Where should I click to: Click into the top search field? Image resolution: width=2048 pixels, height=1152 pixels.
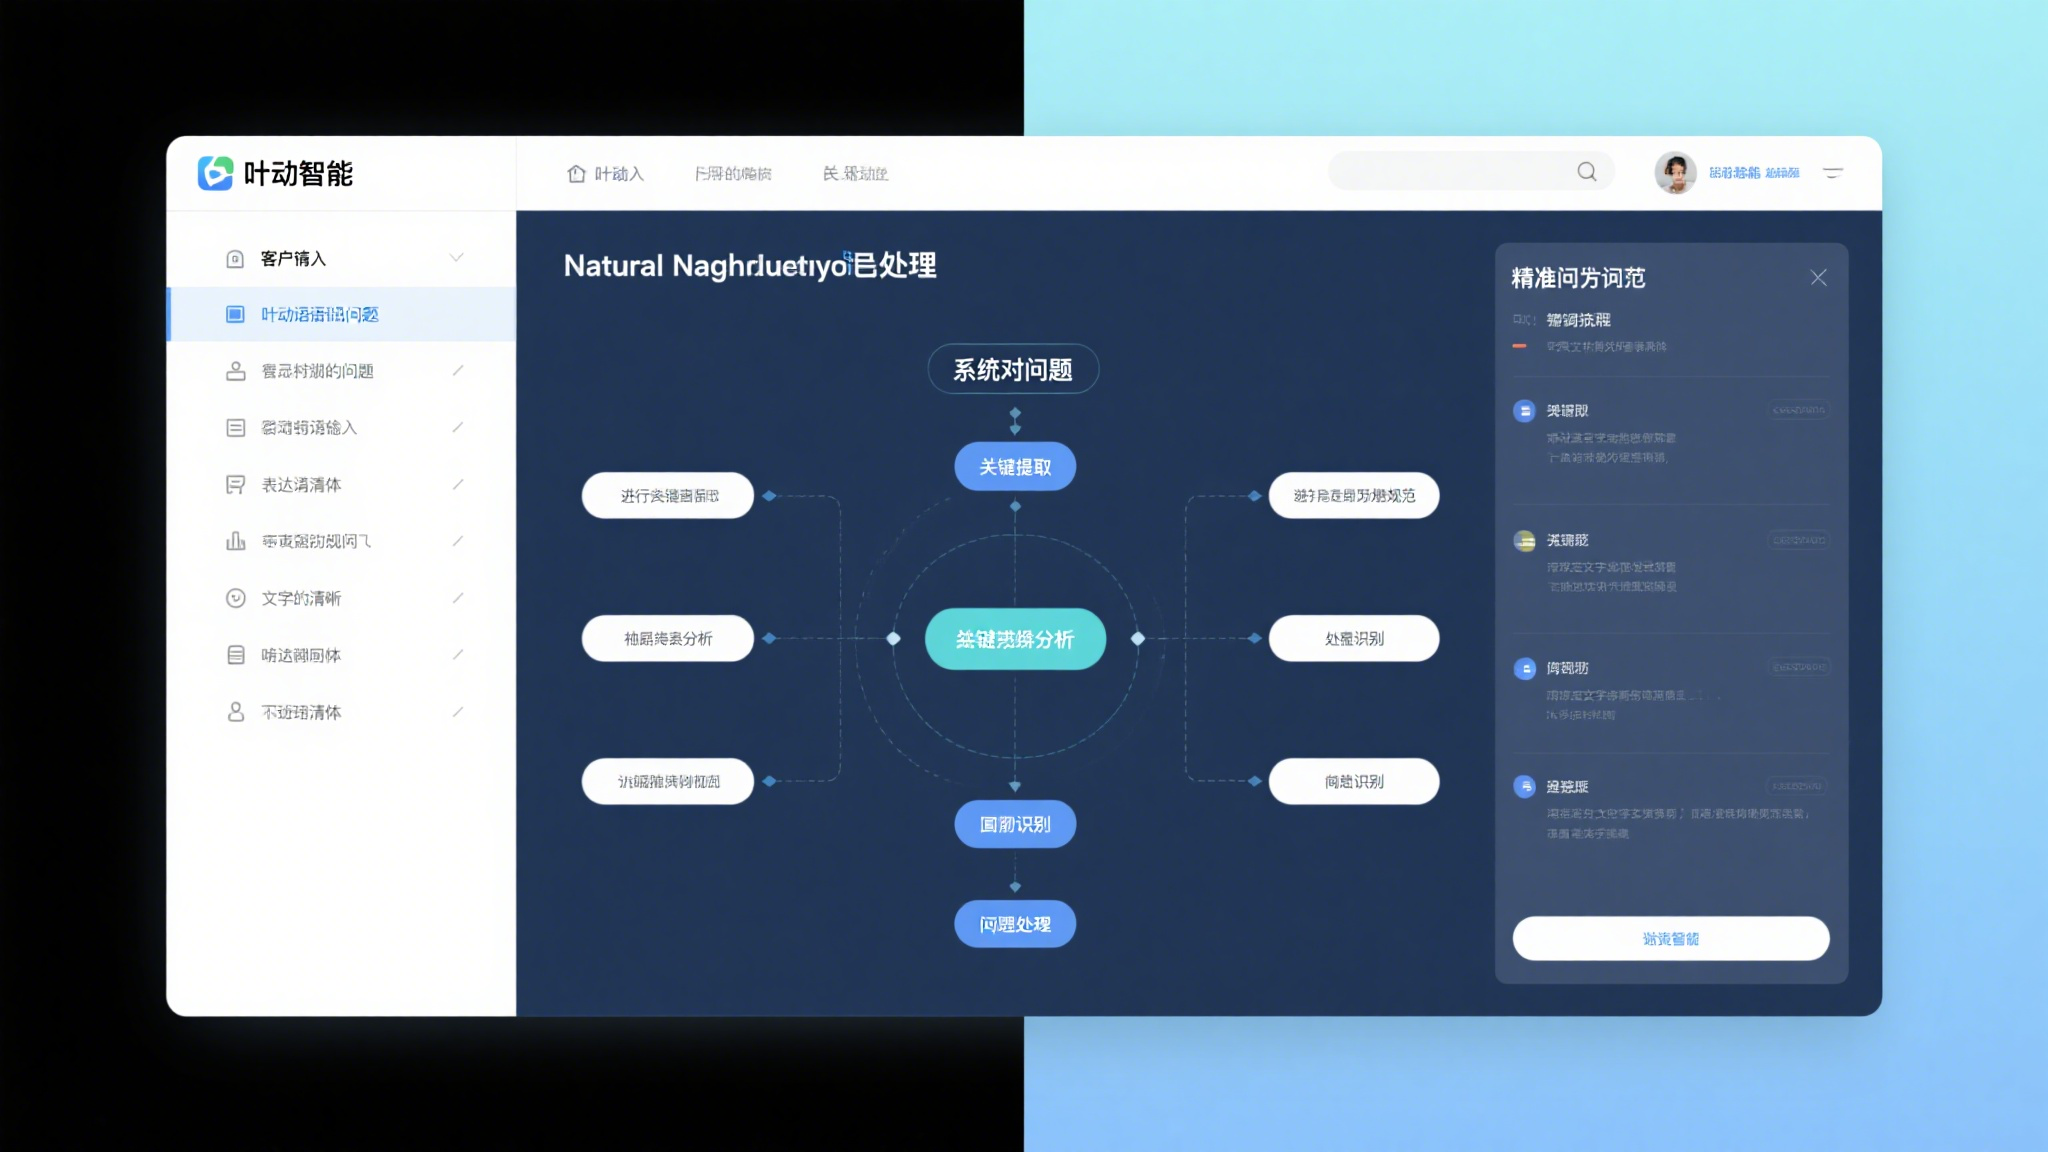[1450, 172]
